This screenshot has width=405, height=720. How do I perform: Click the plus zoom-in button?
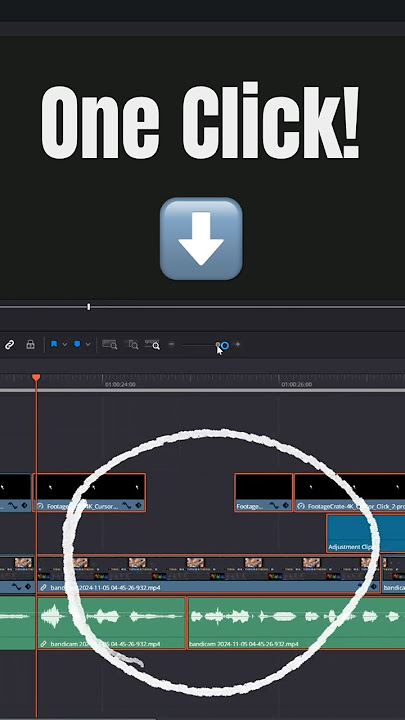(237, 344)
